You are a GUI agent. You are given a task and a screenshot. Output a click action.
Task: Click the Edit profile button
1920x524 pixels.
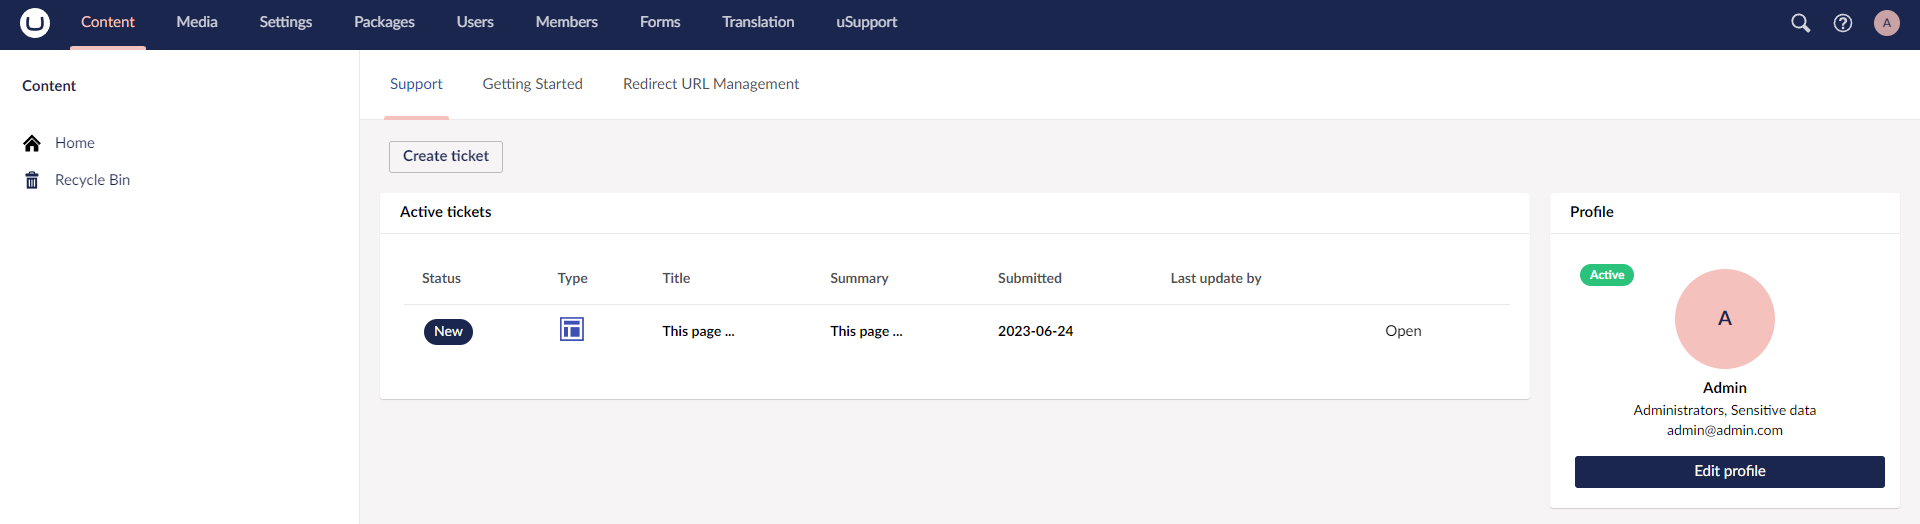1729,471
